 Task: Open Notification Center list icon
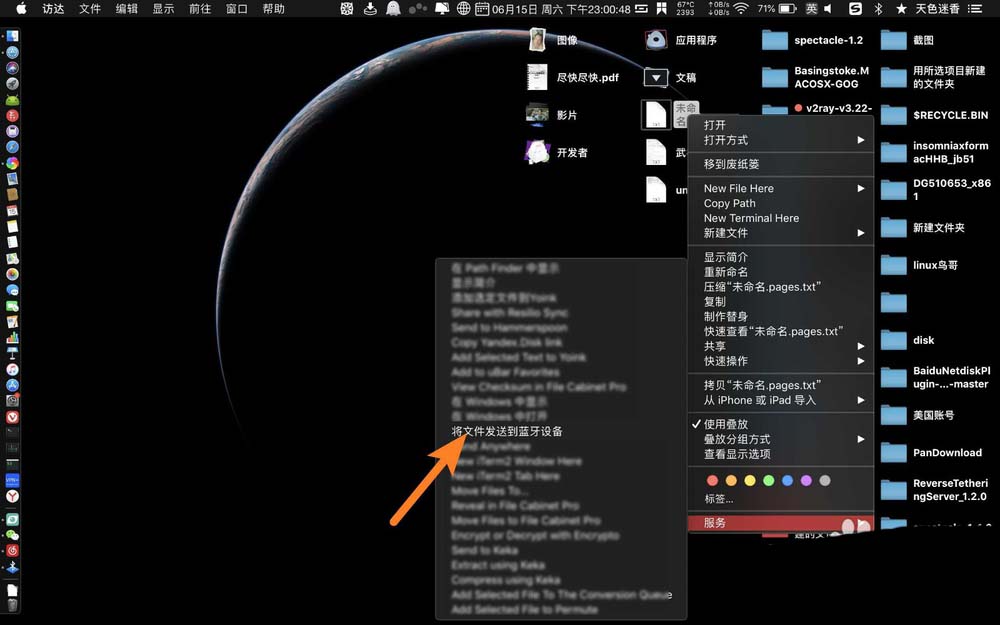click(974, 9)
